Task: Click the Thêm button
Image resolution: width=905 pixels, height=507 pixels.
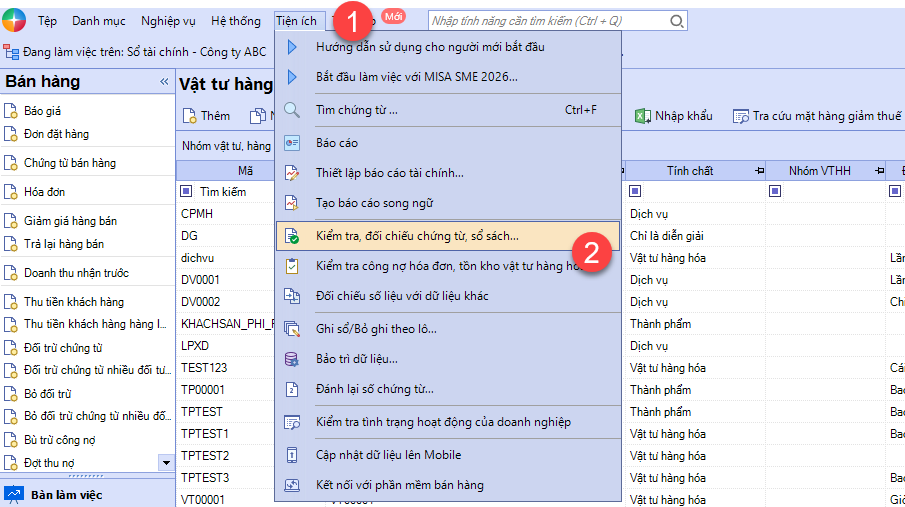Action: [206, 116]
